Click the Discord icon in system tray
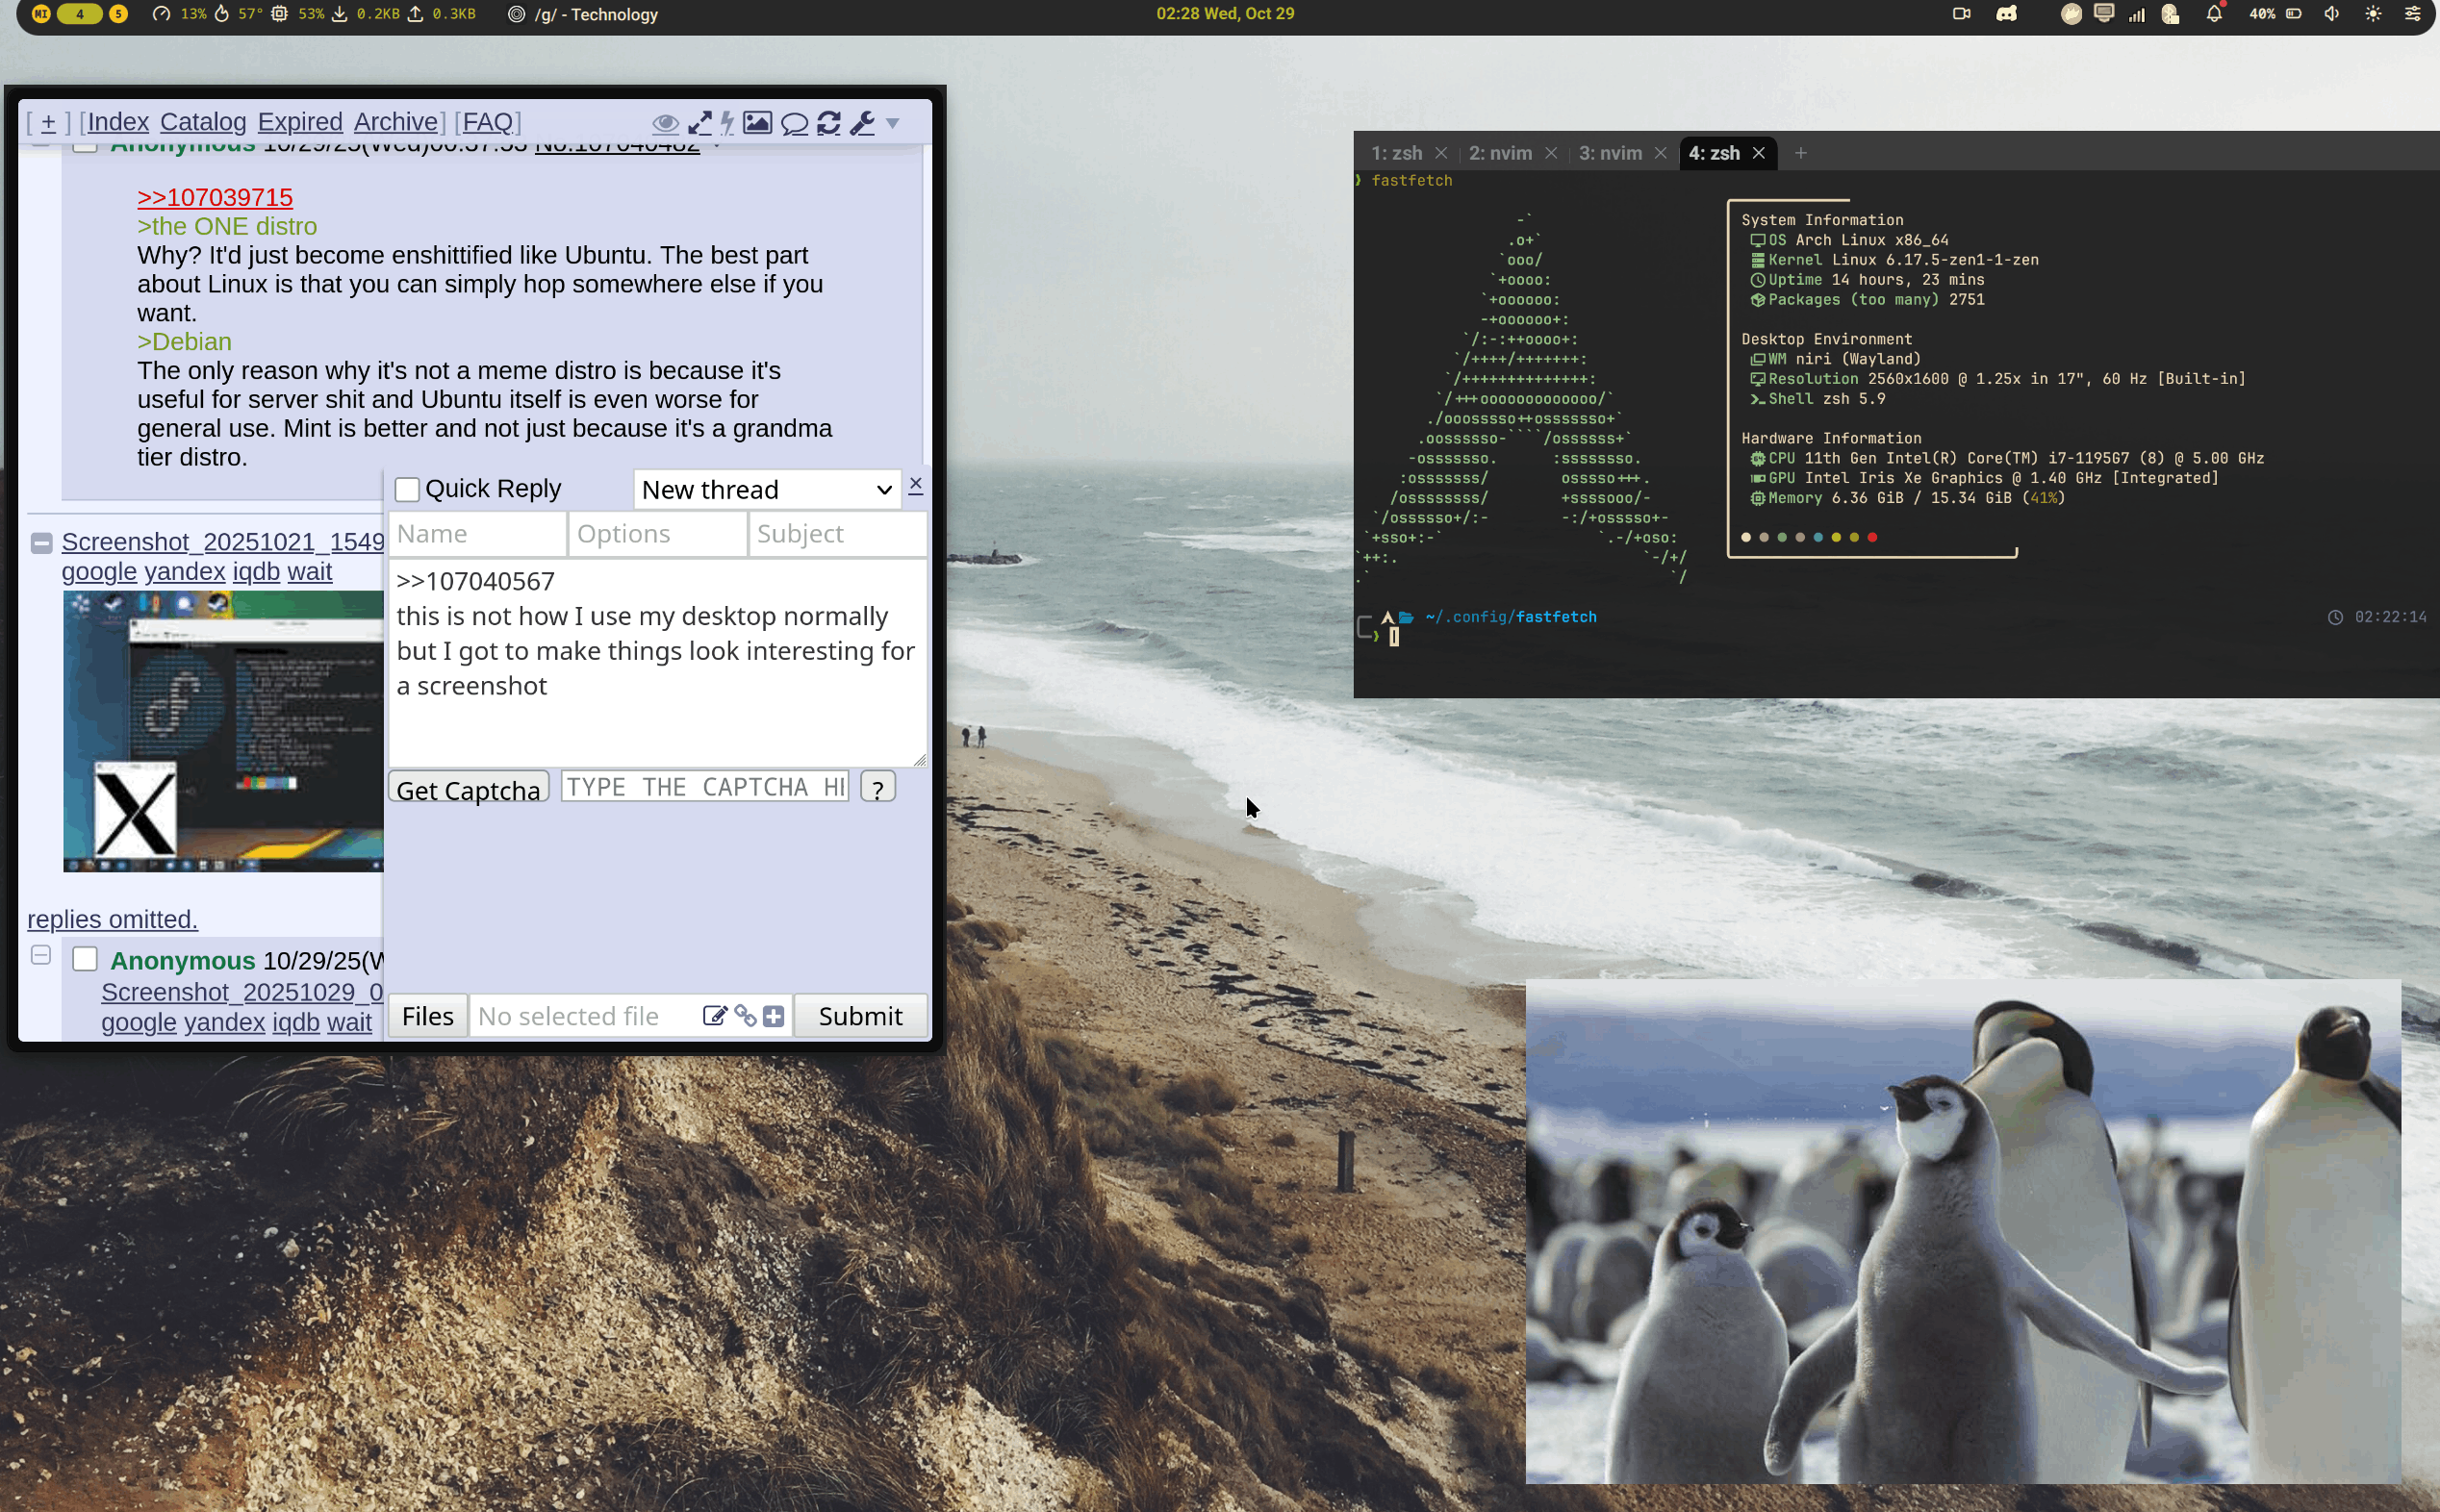 click(x=2007, y=14)
